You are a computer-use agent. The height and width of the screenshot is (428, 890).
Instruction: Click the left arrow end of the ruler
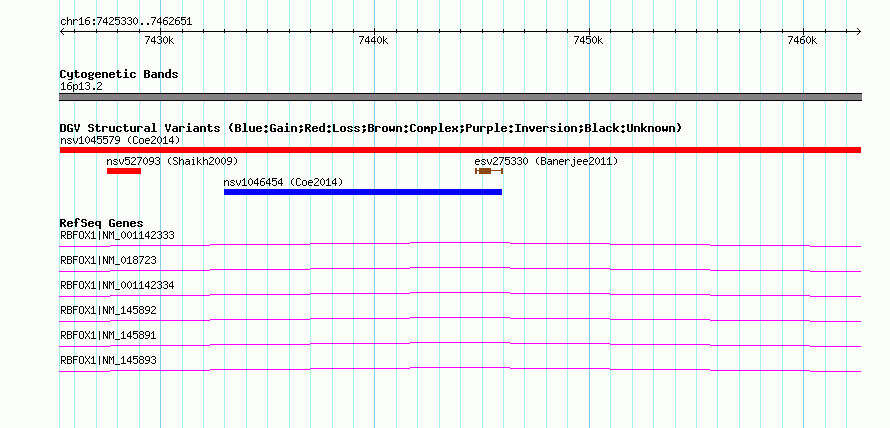pyautogui.click(x=62, y=31)
